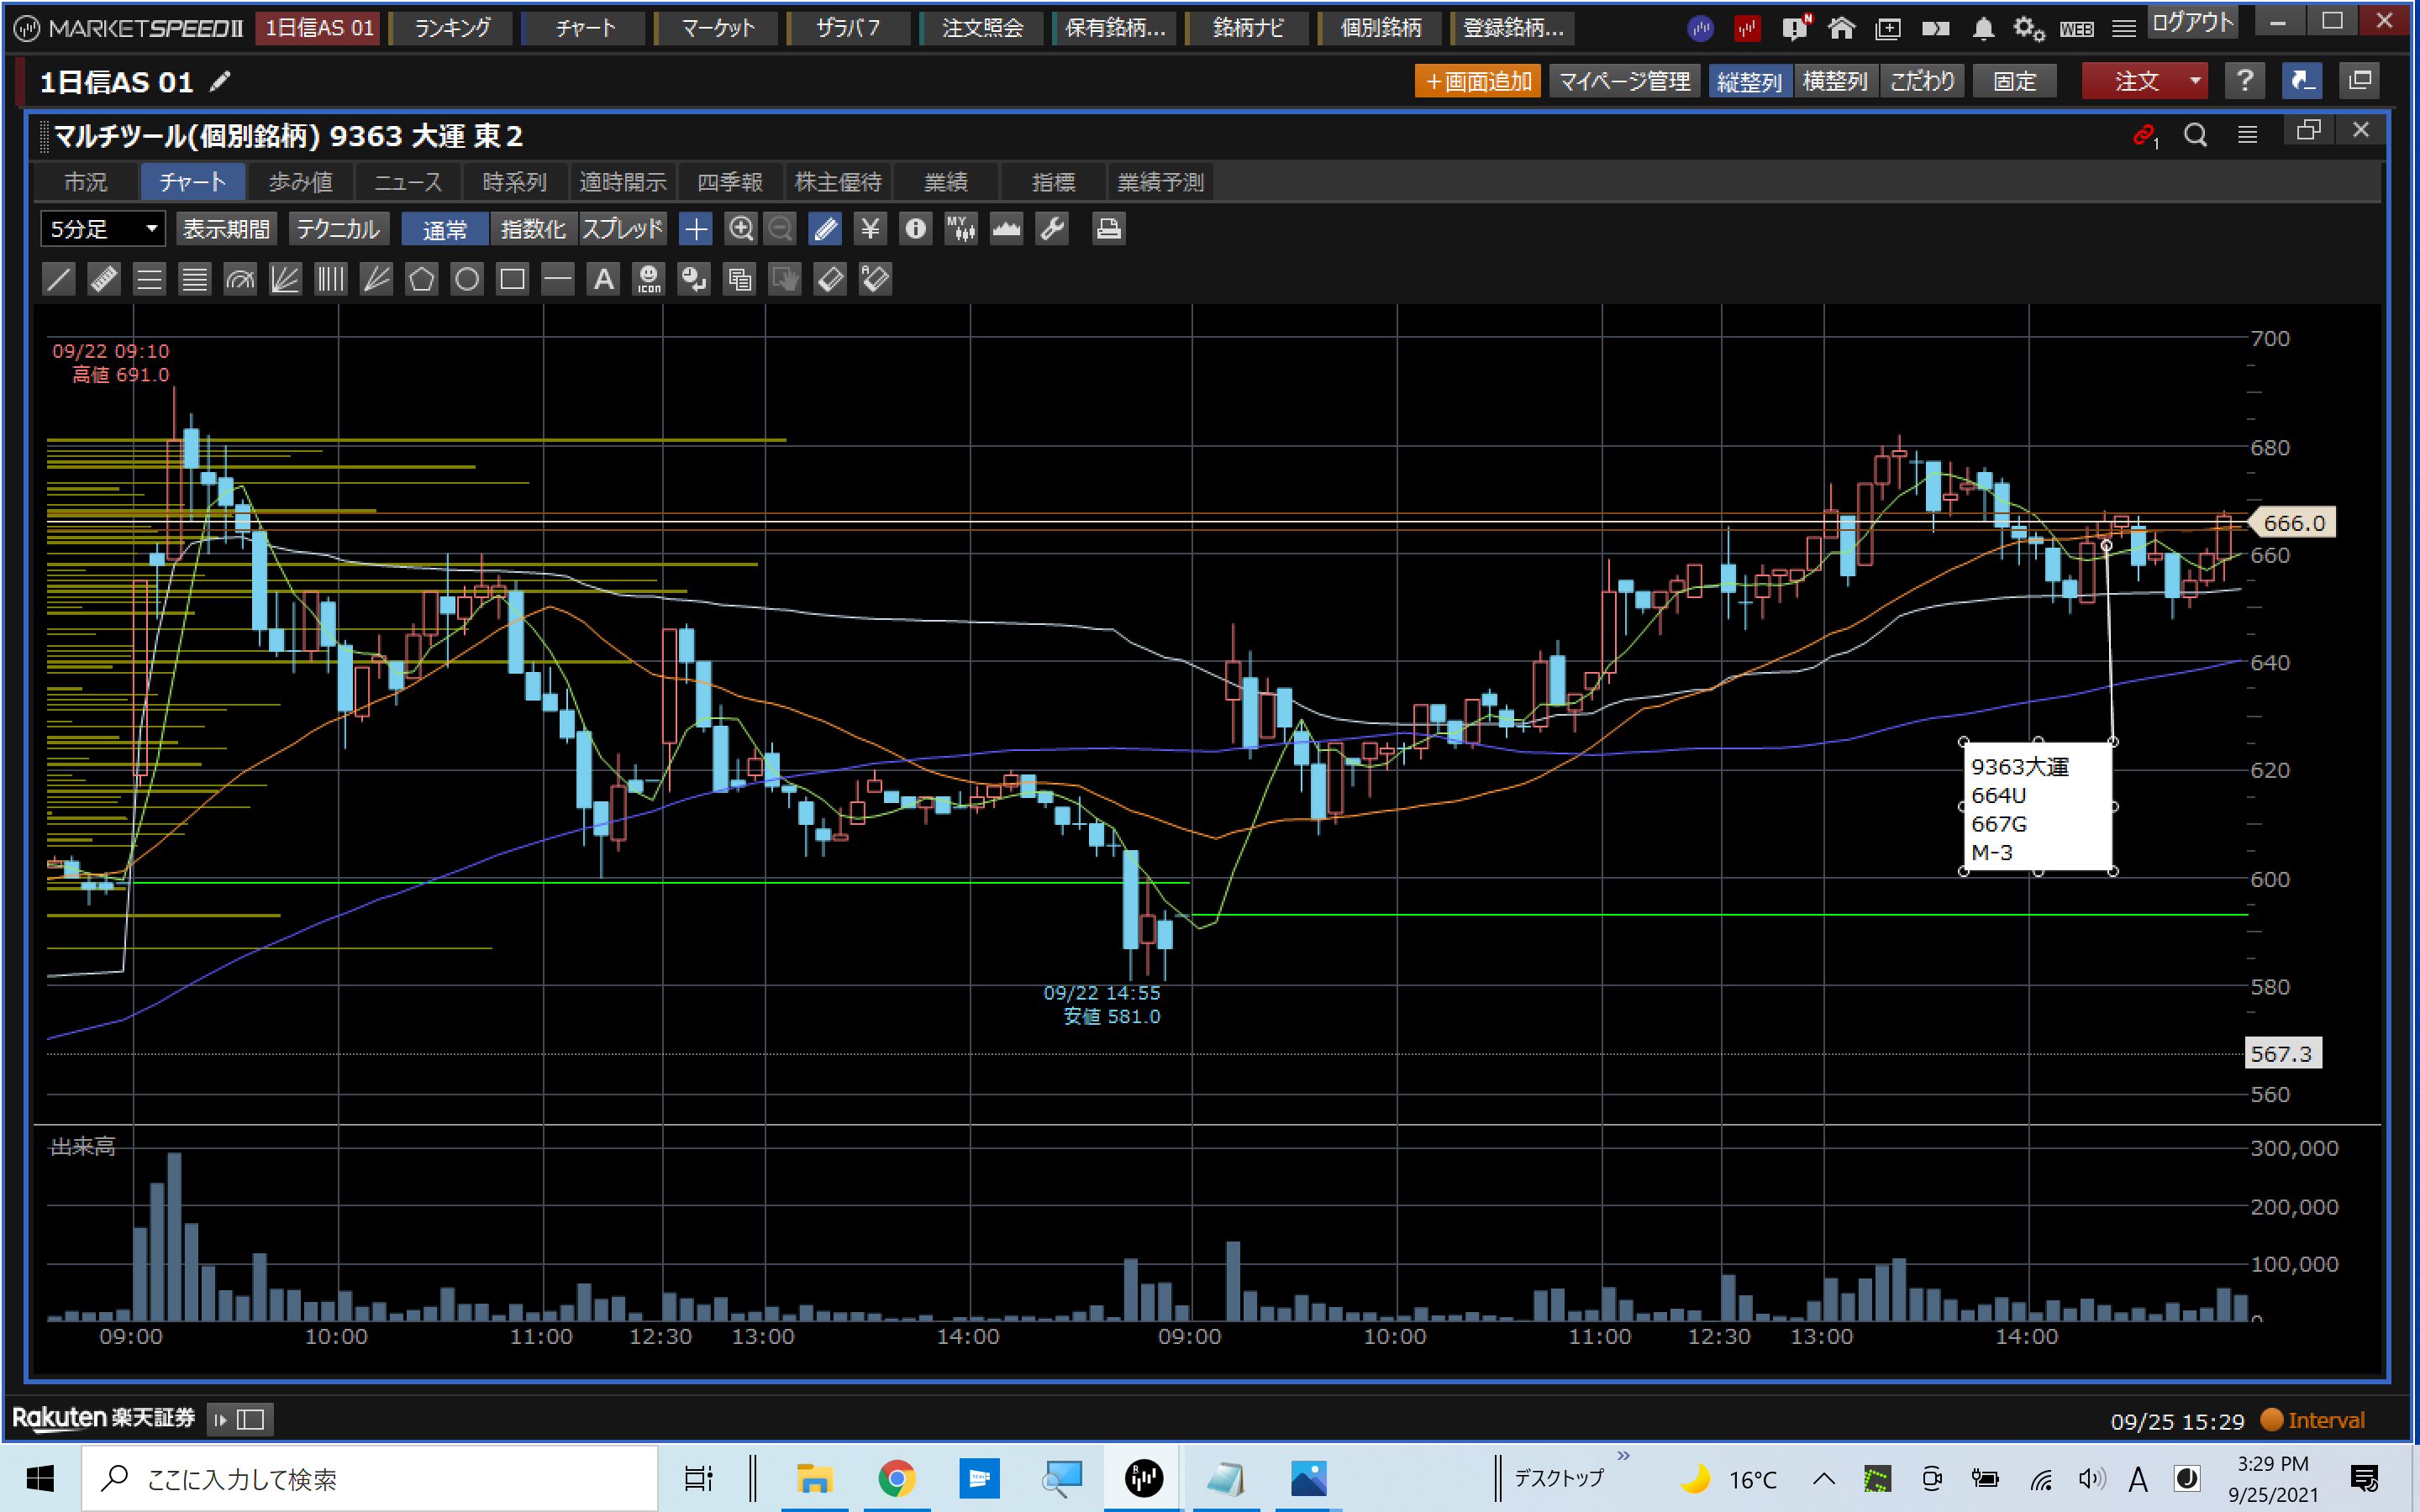
Task: Open the panel hamburger menu
Action: click(2247, 134)
